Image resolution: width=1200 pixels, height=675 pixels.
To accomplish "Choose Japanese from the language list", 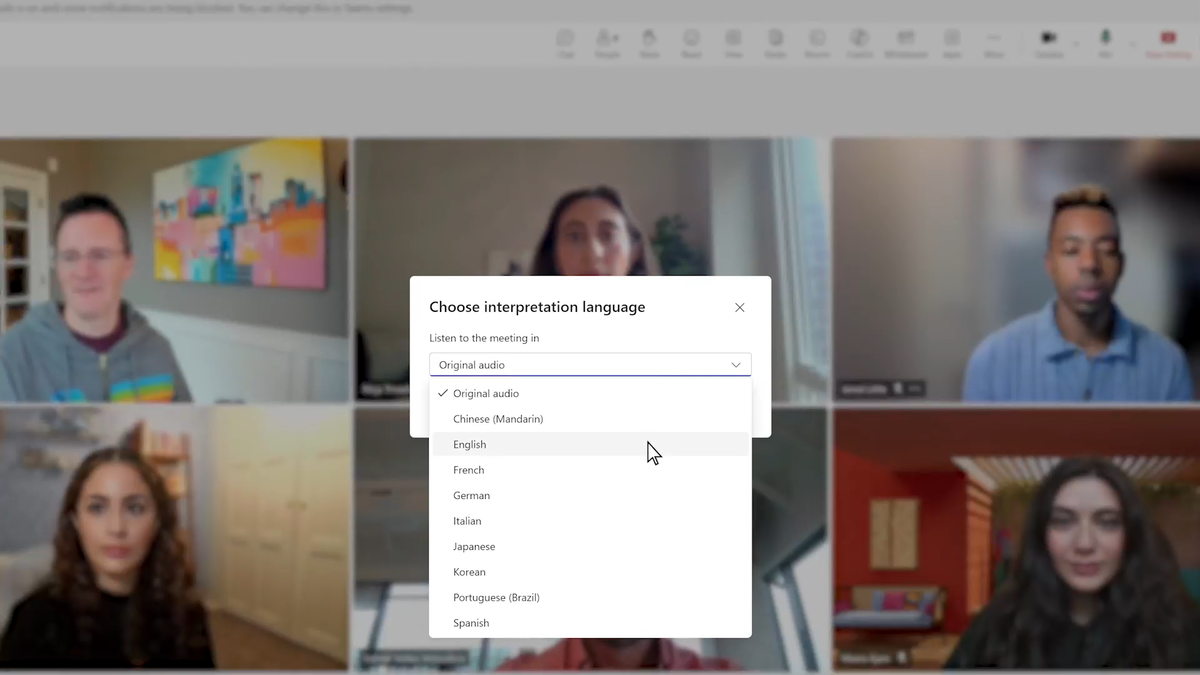I will 474,546.
